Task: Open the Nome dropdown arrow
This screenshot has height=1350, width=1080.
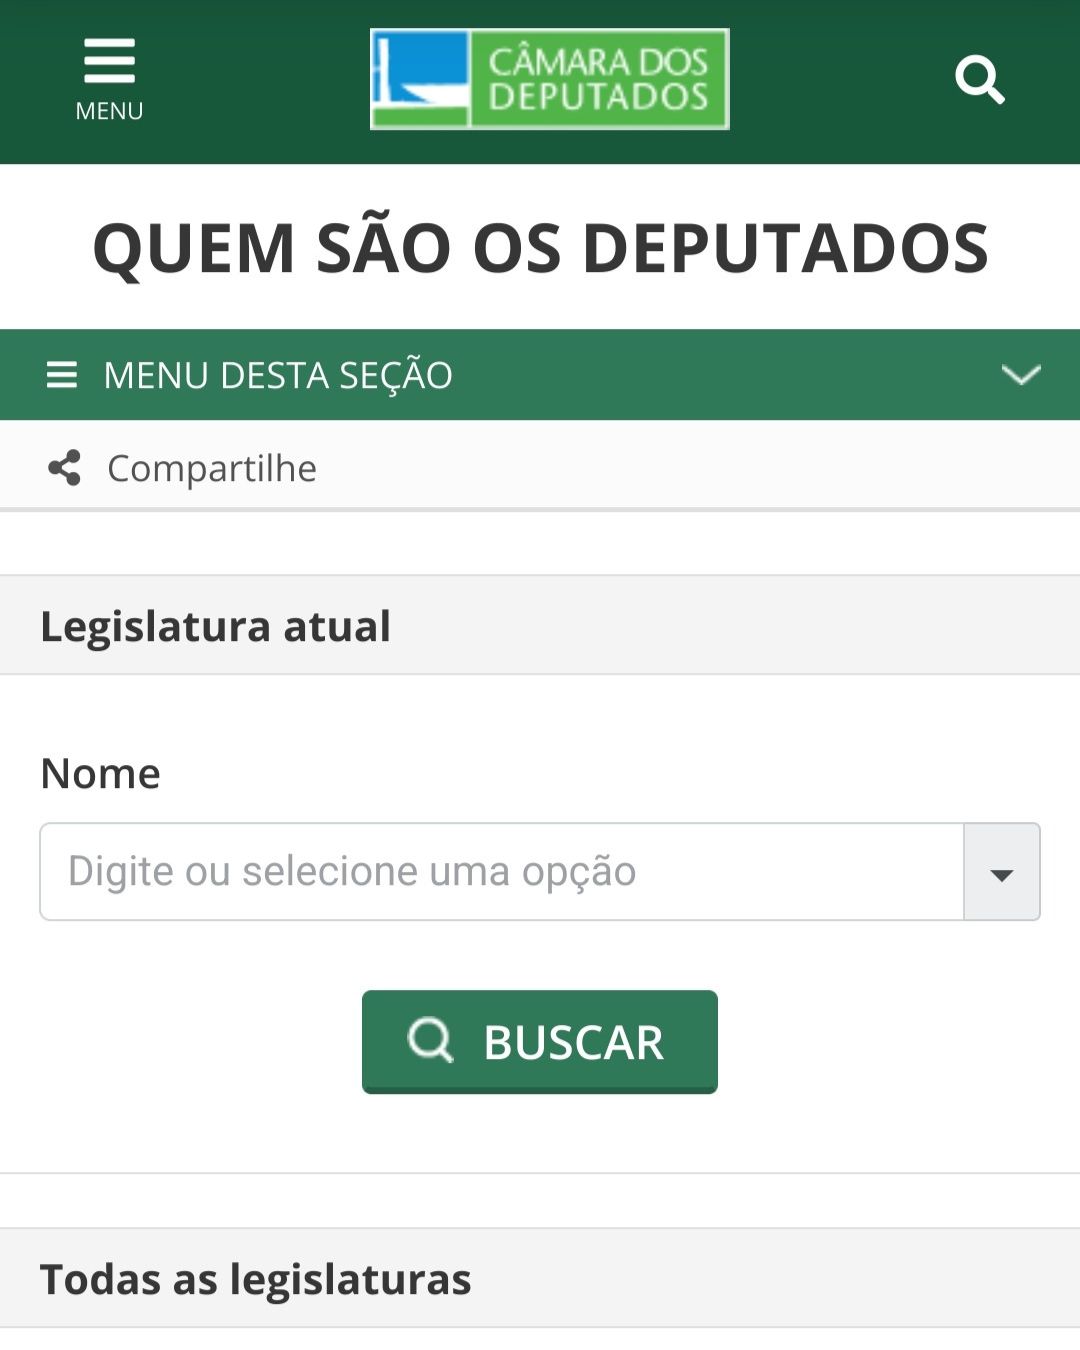Action: 1002,872
